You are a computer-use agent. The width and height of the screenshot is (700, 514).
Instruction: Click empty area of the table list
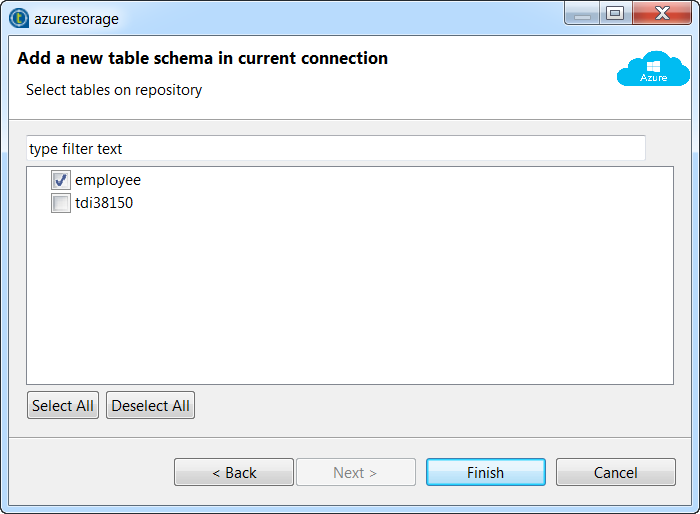click(x=350, y=300)
